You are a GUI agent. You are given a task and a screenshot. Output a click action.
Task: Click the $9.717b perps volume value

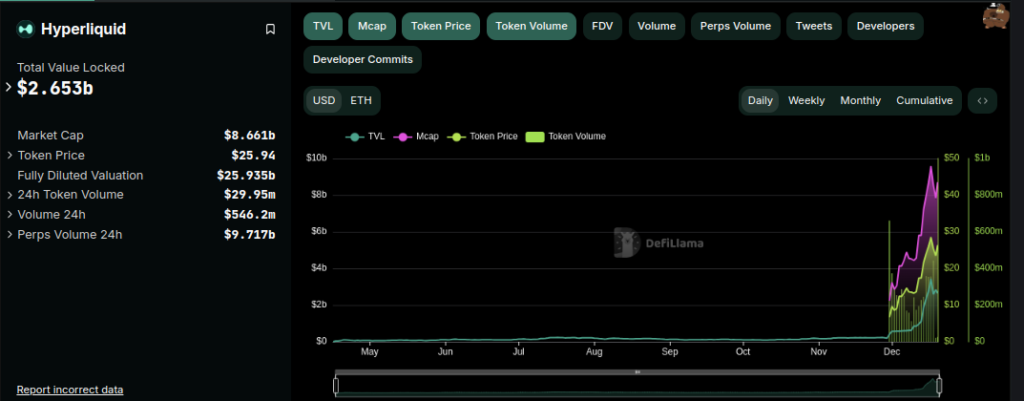(x=249, y=234)
